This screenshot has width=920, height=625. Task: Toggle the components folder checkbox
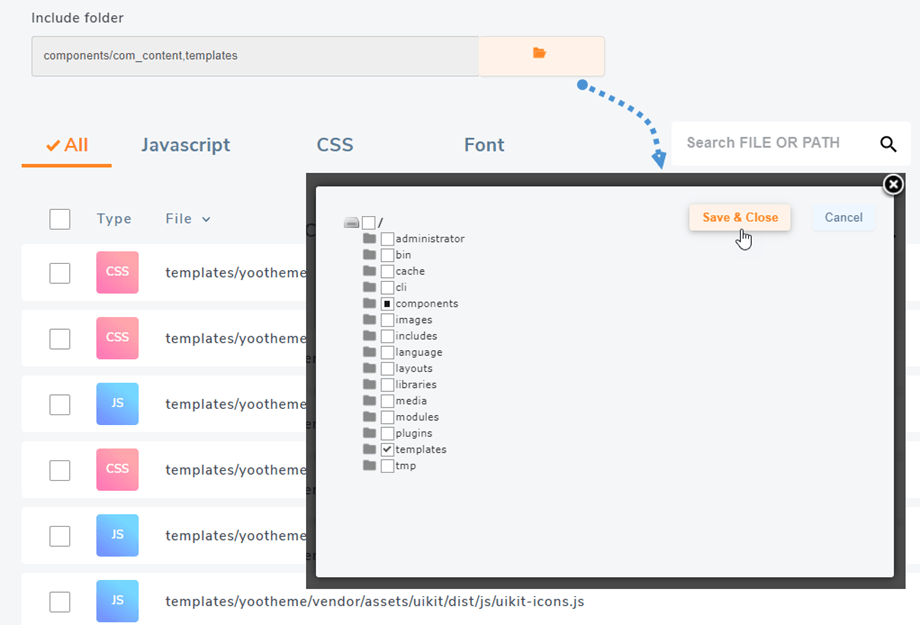click(x=387, y=304)
